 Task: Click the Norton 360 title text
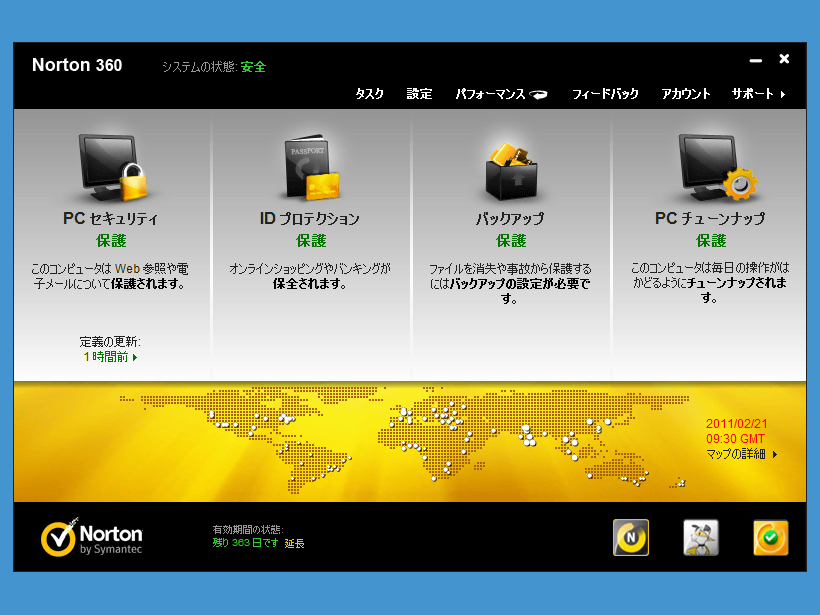(77, 65)
